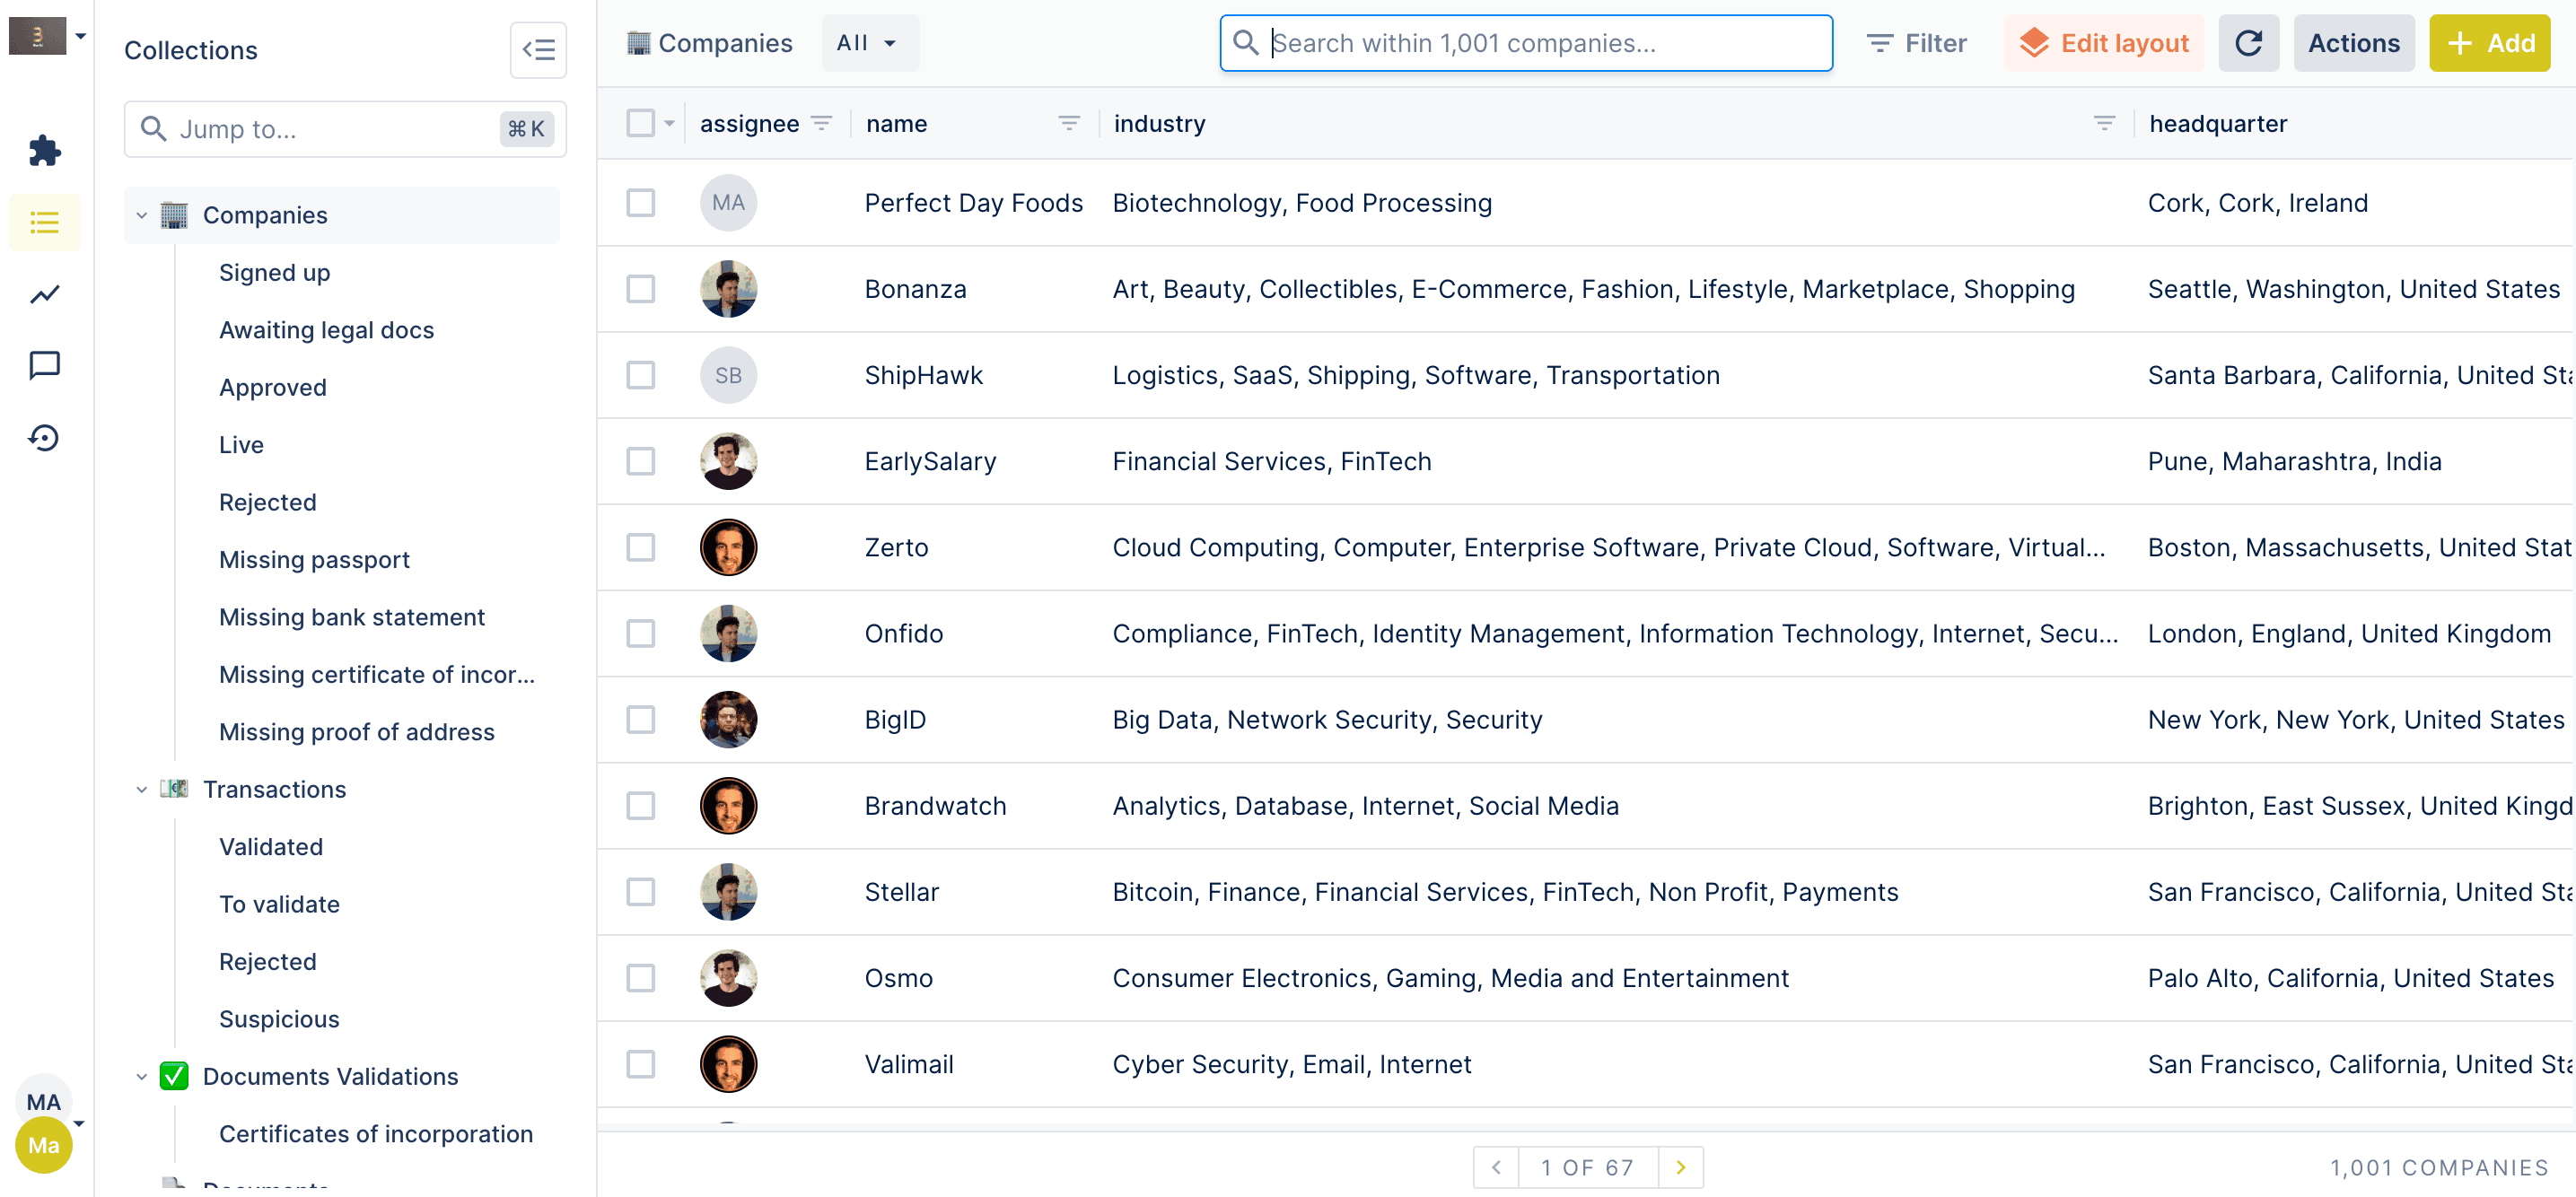Tick the checkbox for Zerto row
2576x1197 pixels.
click(640, 548)
